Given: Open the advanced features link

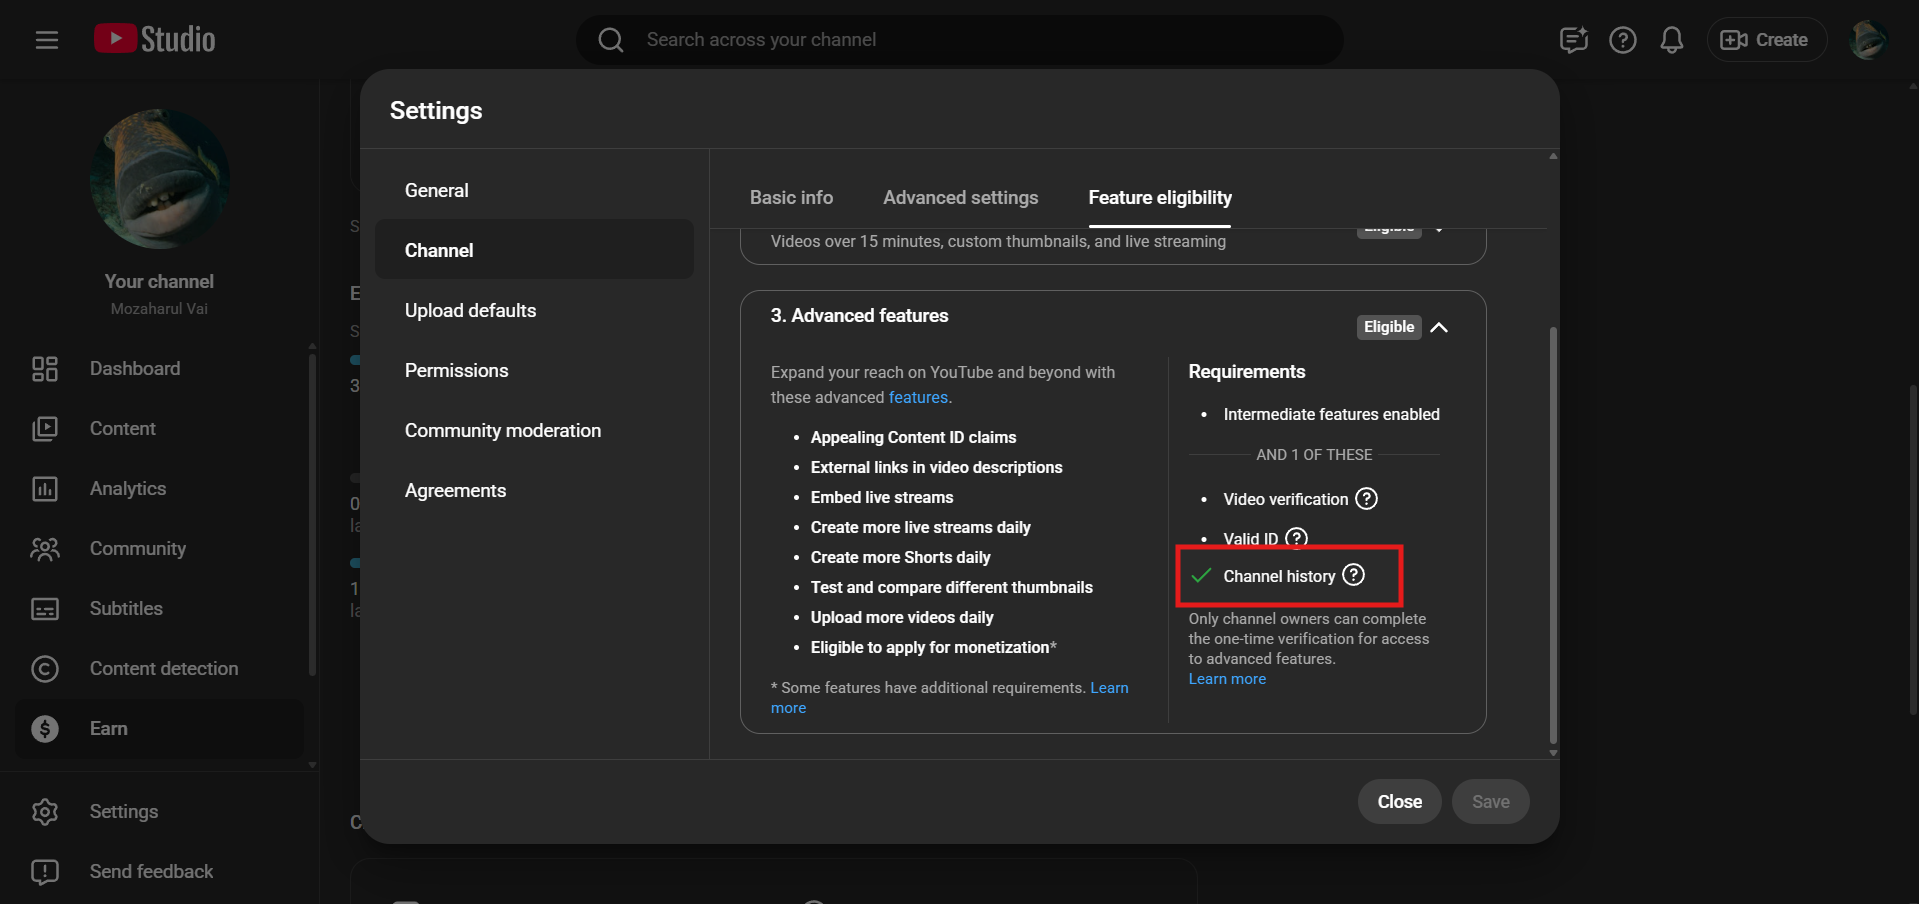Looking at the screenshot, I should pos(917,398).
